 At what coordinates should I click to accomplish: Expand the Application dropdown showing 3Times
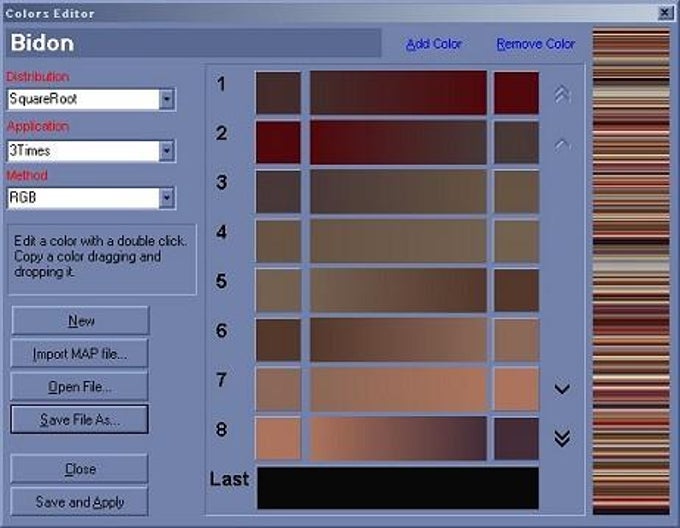(92, 151)
